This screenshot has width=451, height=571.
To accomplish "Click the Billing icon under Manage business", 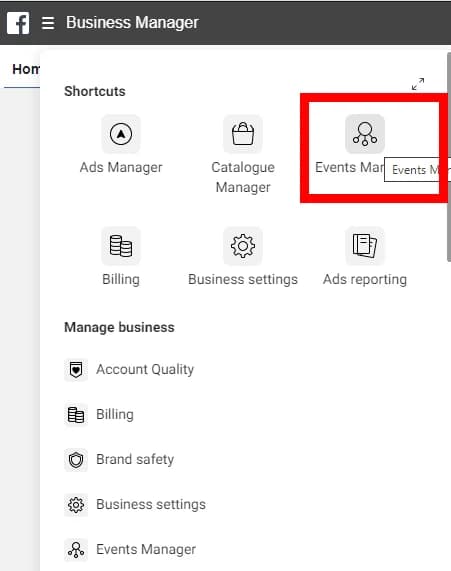I will pyautogui.click(x=76, y=414).
